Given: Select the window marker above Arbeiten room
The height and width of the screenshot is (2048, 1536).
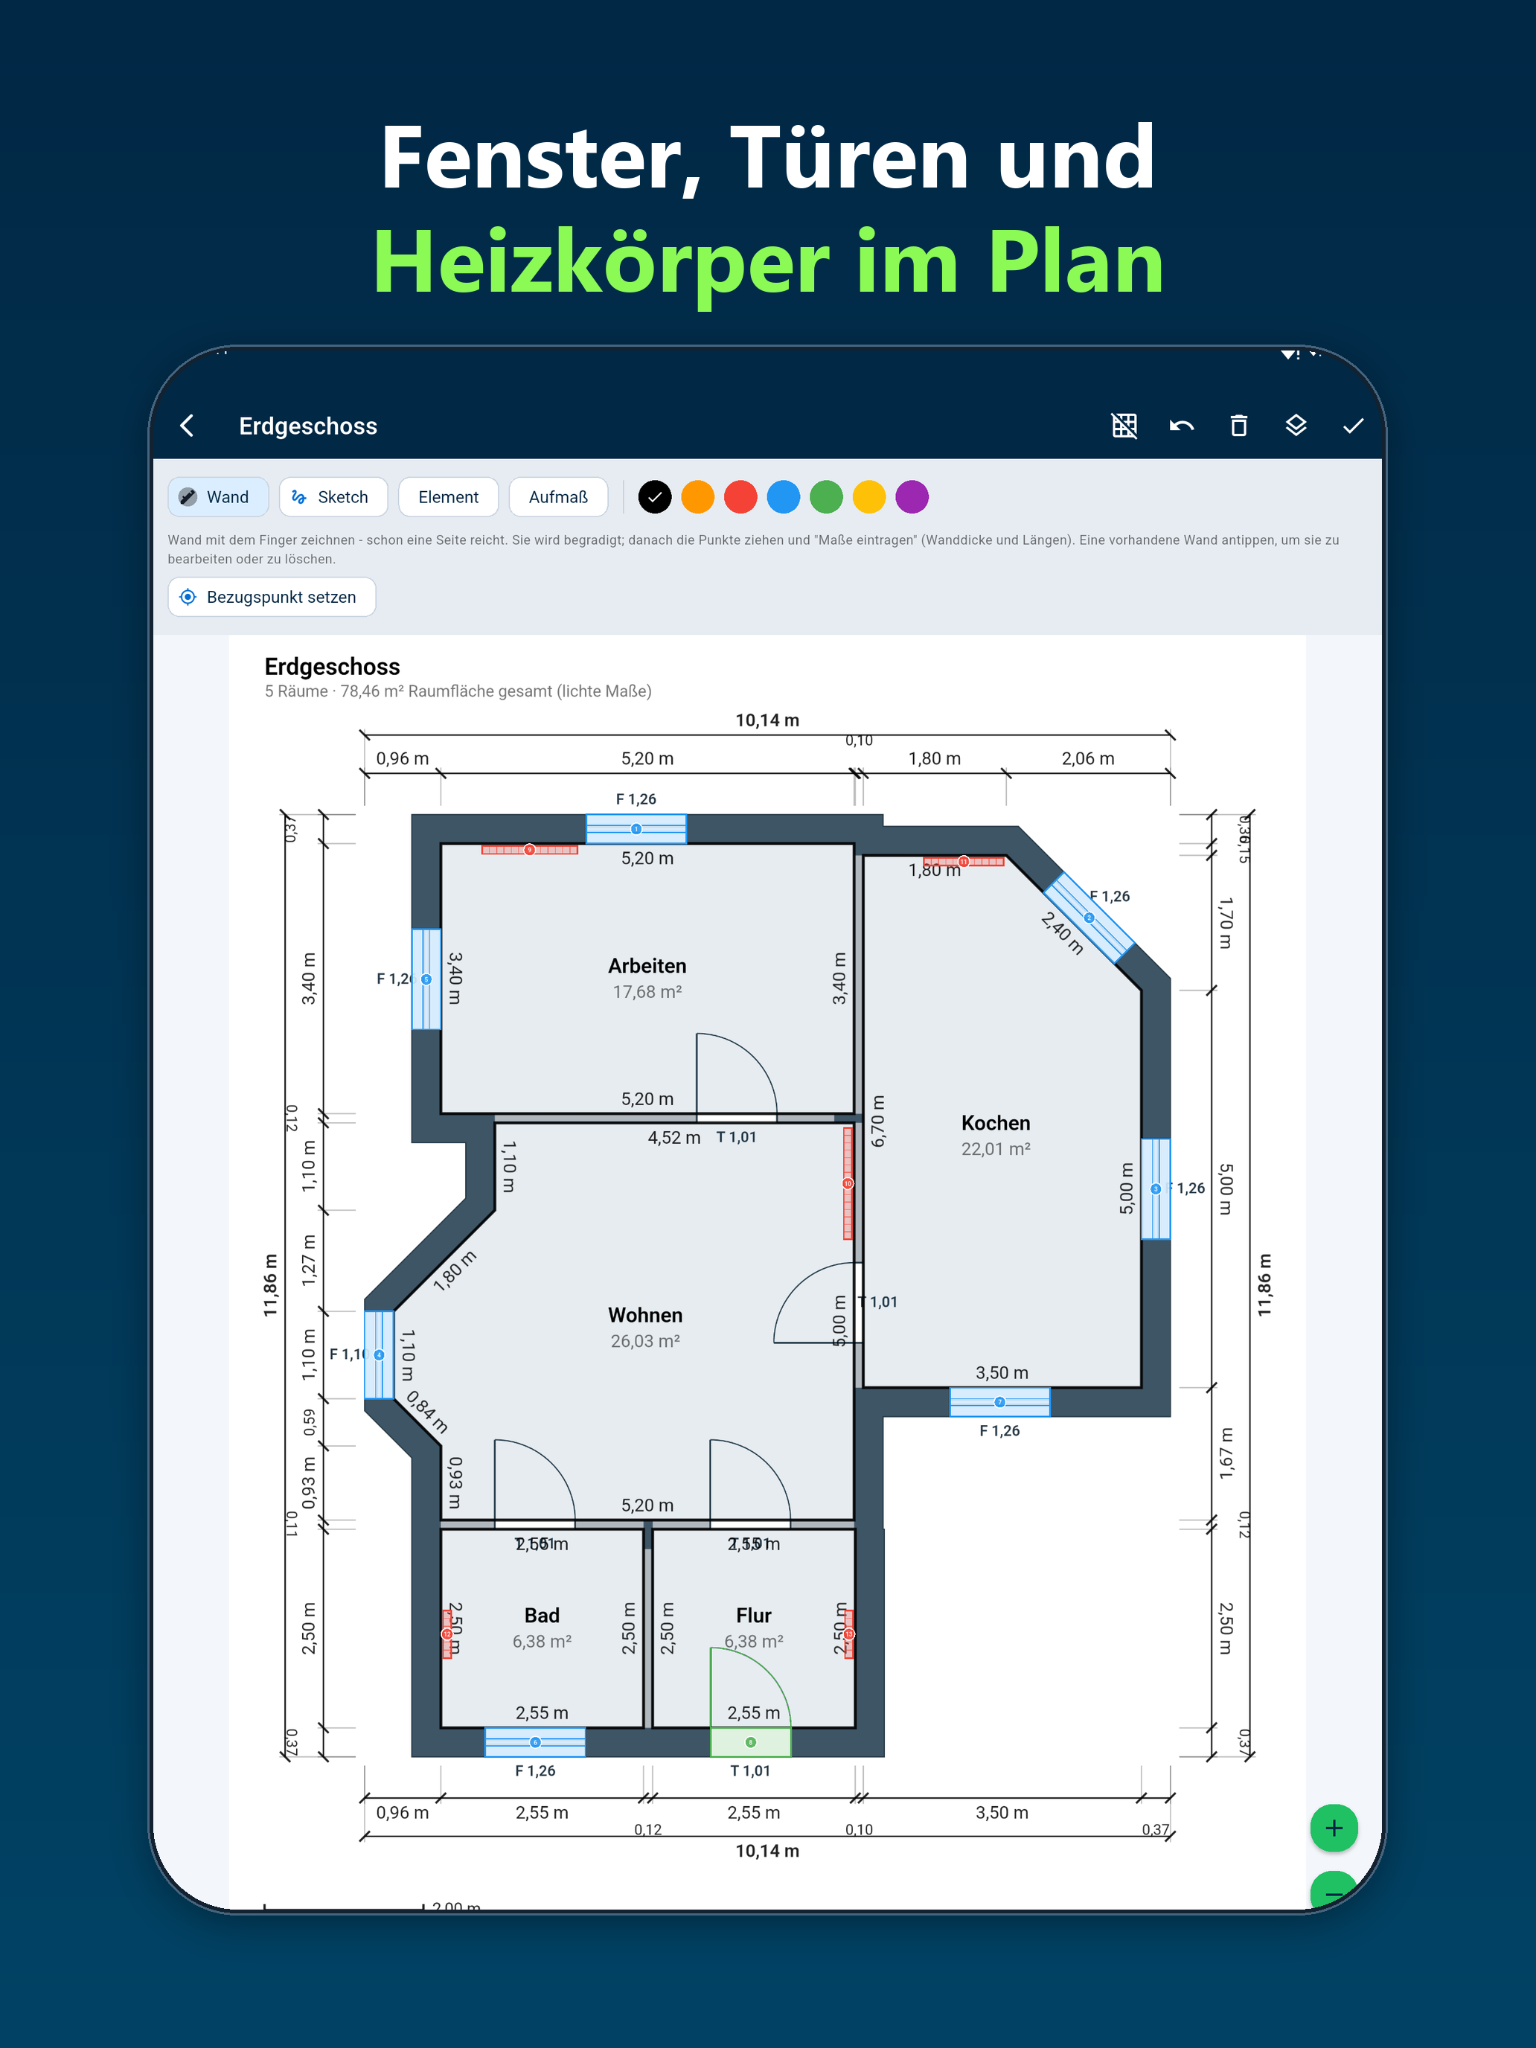Looking at the screenshot, I should pos(636,829).
